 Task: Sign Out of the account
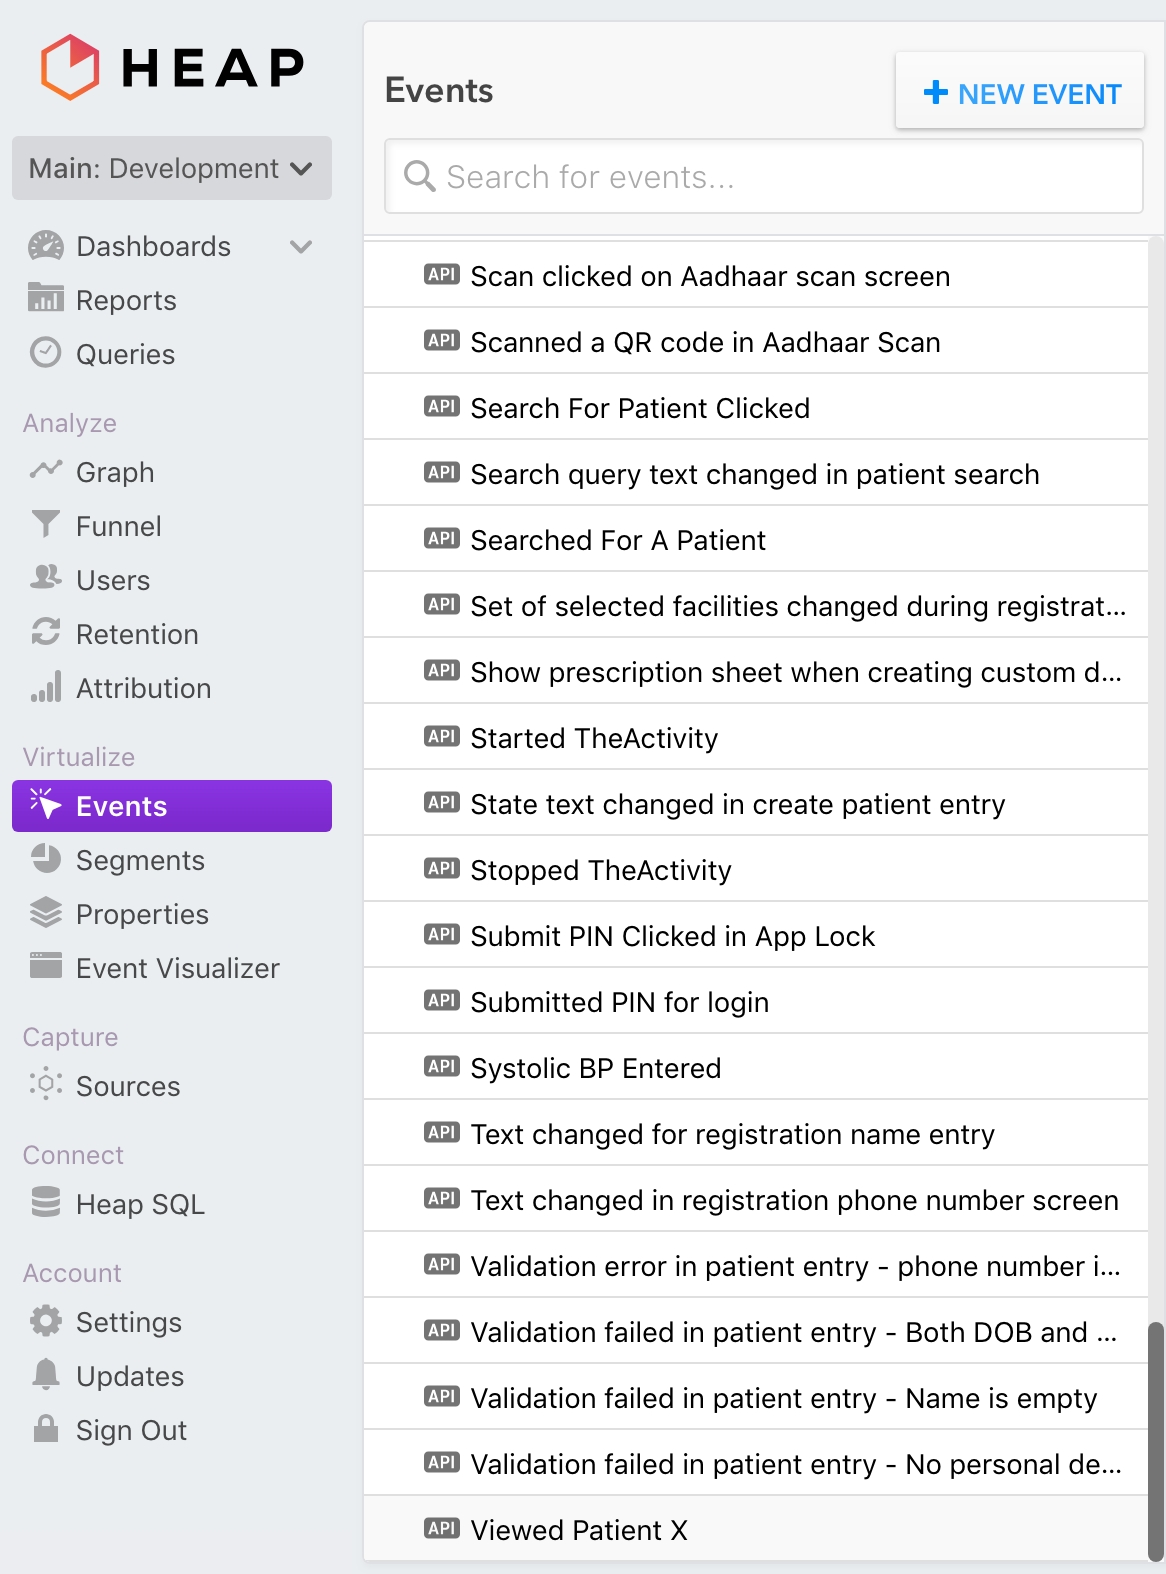(x=131, y=1430)
